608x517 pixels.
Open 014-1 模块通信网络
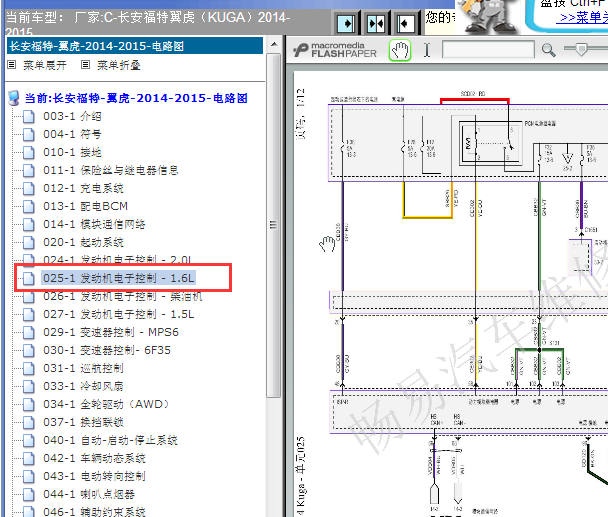click(x=94, y=224)
